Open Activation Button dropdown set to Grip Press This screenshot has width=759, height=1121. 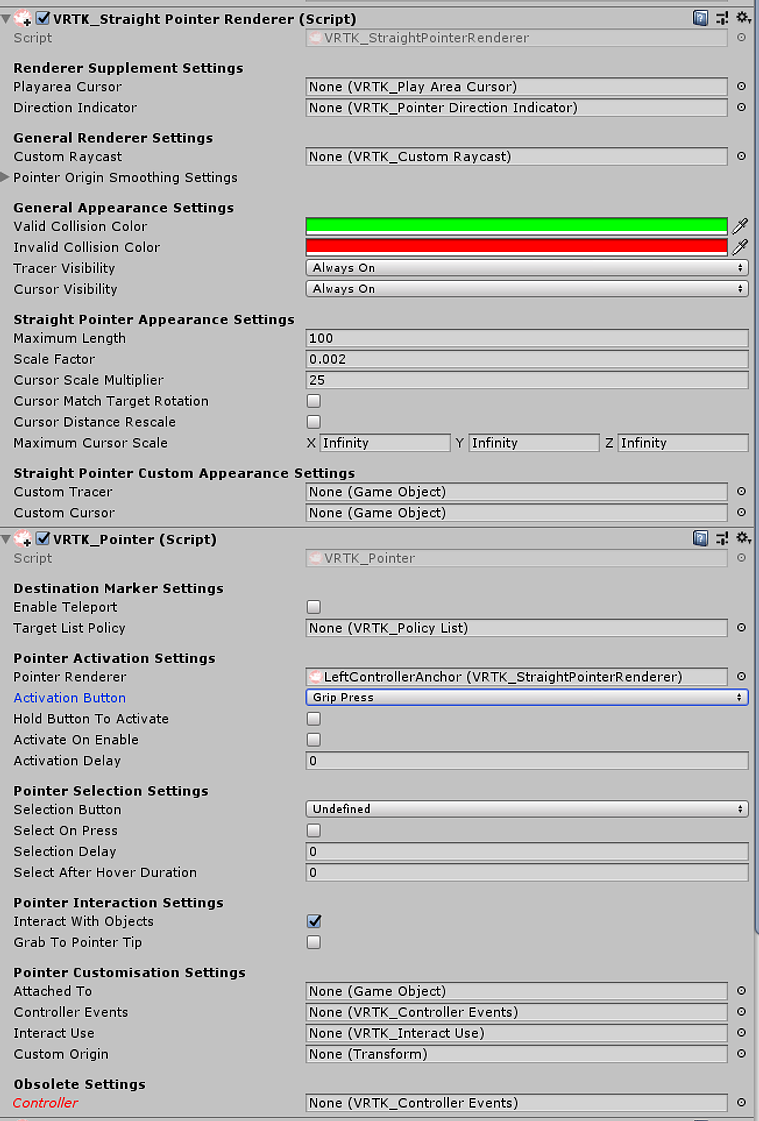527,697
